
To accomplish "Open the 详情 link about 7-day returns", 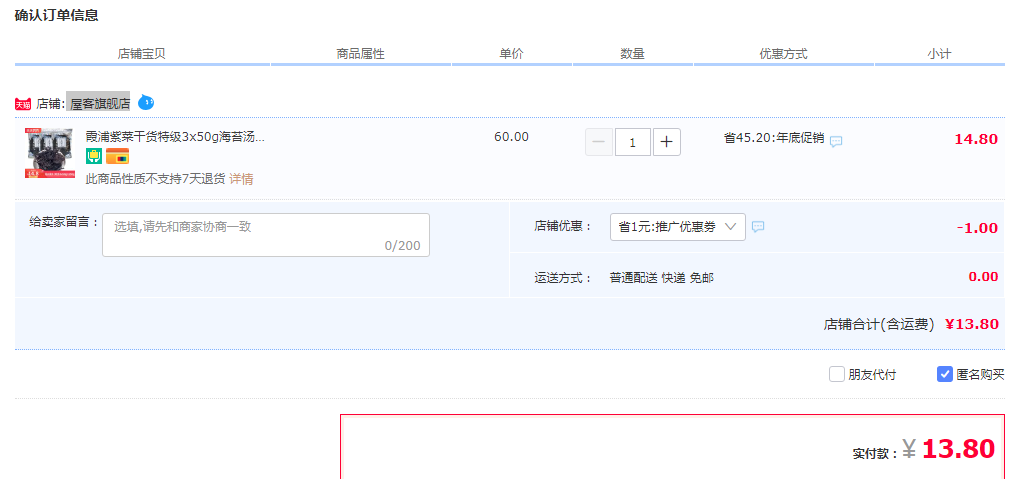I will (242, 179).
